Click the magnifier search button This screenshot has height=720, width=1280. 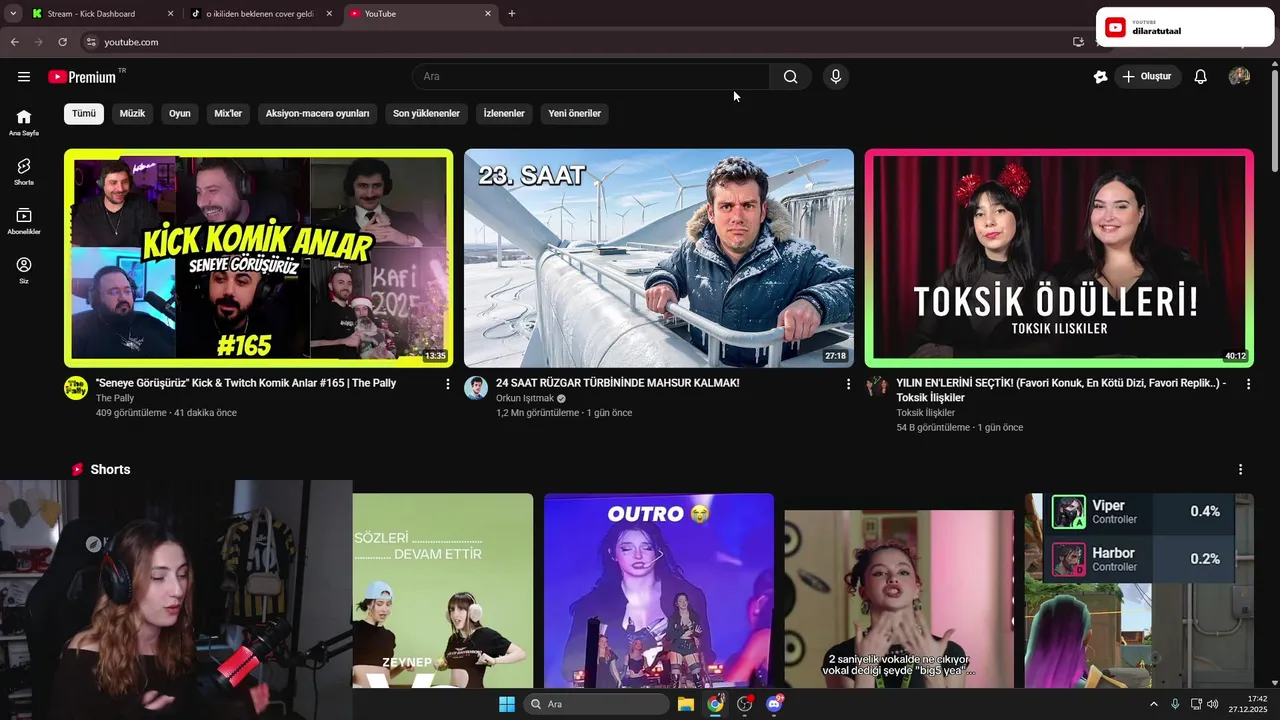coord(790,77)
